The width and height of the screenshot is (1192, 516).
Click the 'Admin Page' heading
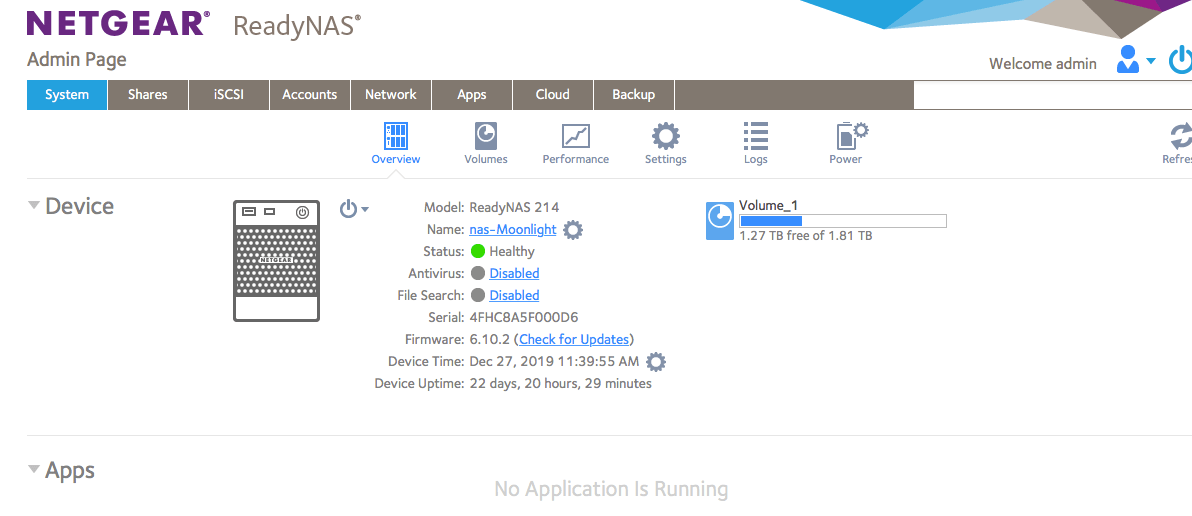[77, 60]
